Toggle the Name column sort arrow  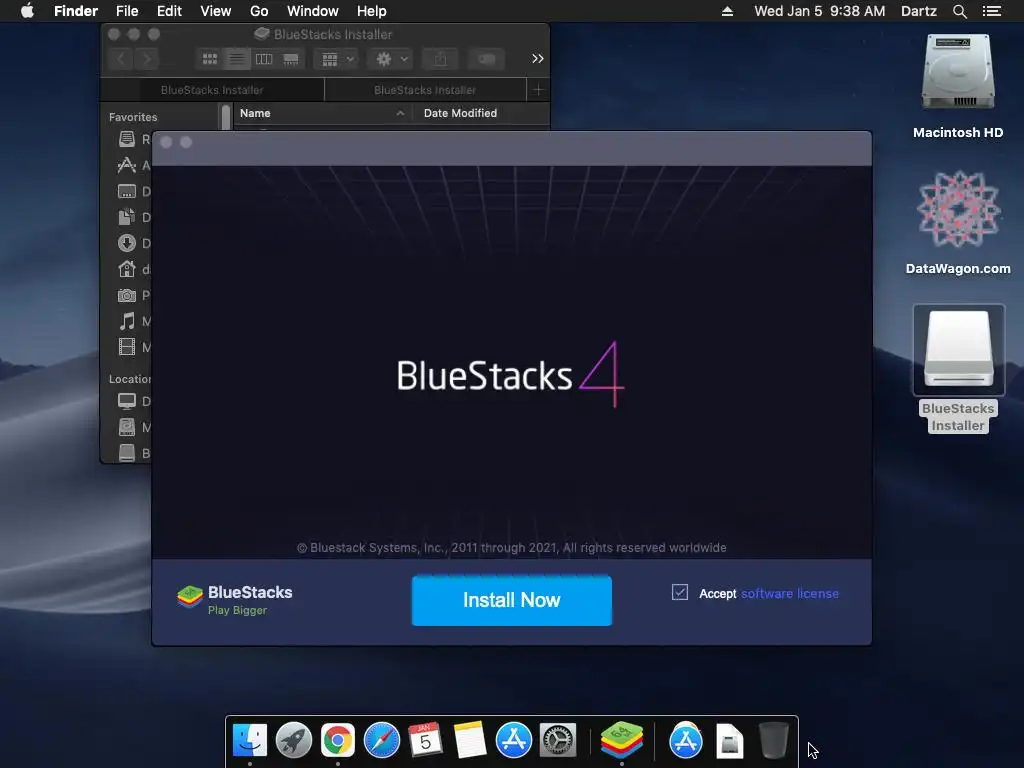[400, 113]
